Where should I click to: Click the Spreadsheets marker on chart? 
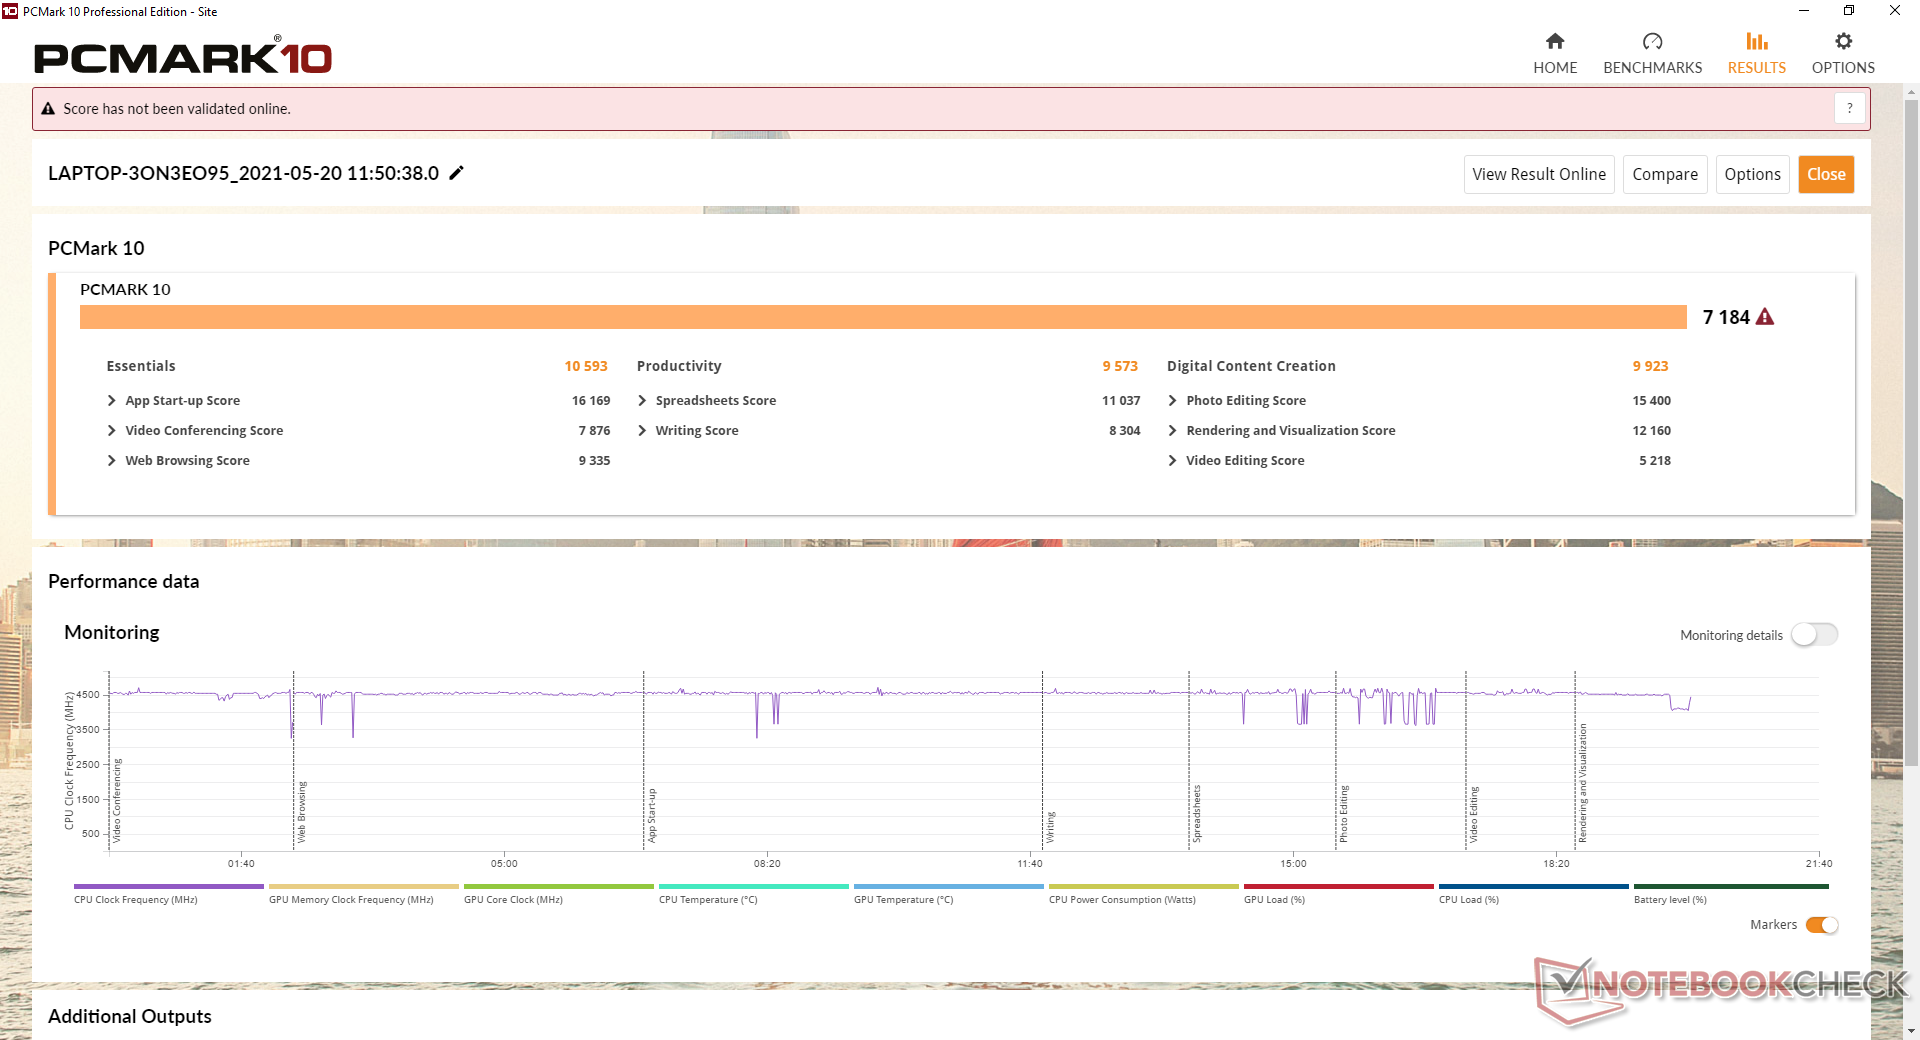click(1197, 813)
